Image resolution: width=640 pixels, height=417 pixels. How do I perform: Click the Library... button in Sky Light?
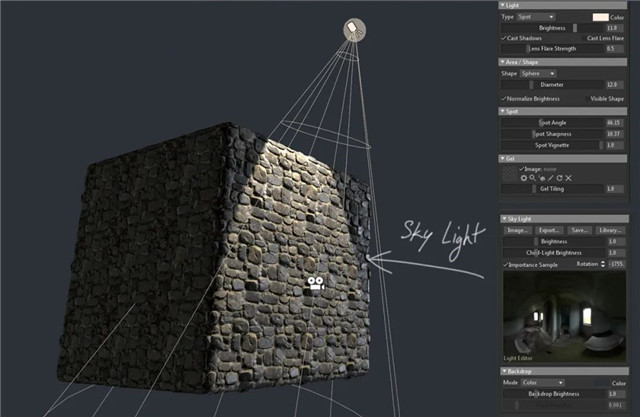point(610,230)
